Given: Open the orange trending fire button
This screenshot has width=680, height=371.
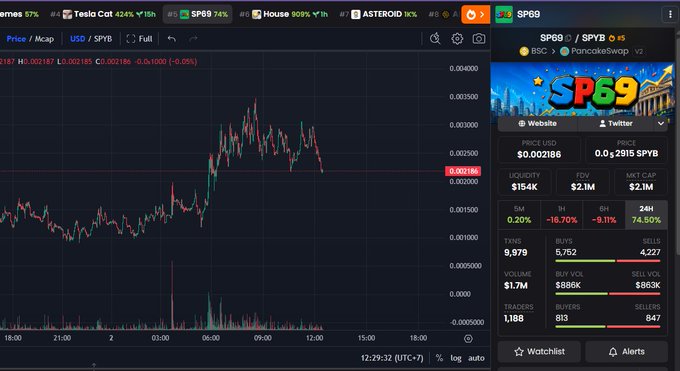Looking at the screenshot, I should point(476,14).
